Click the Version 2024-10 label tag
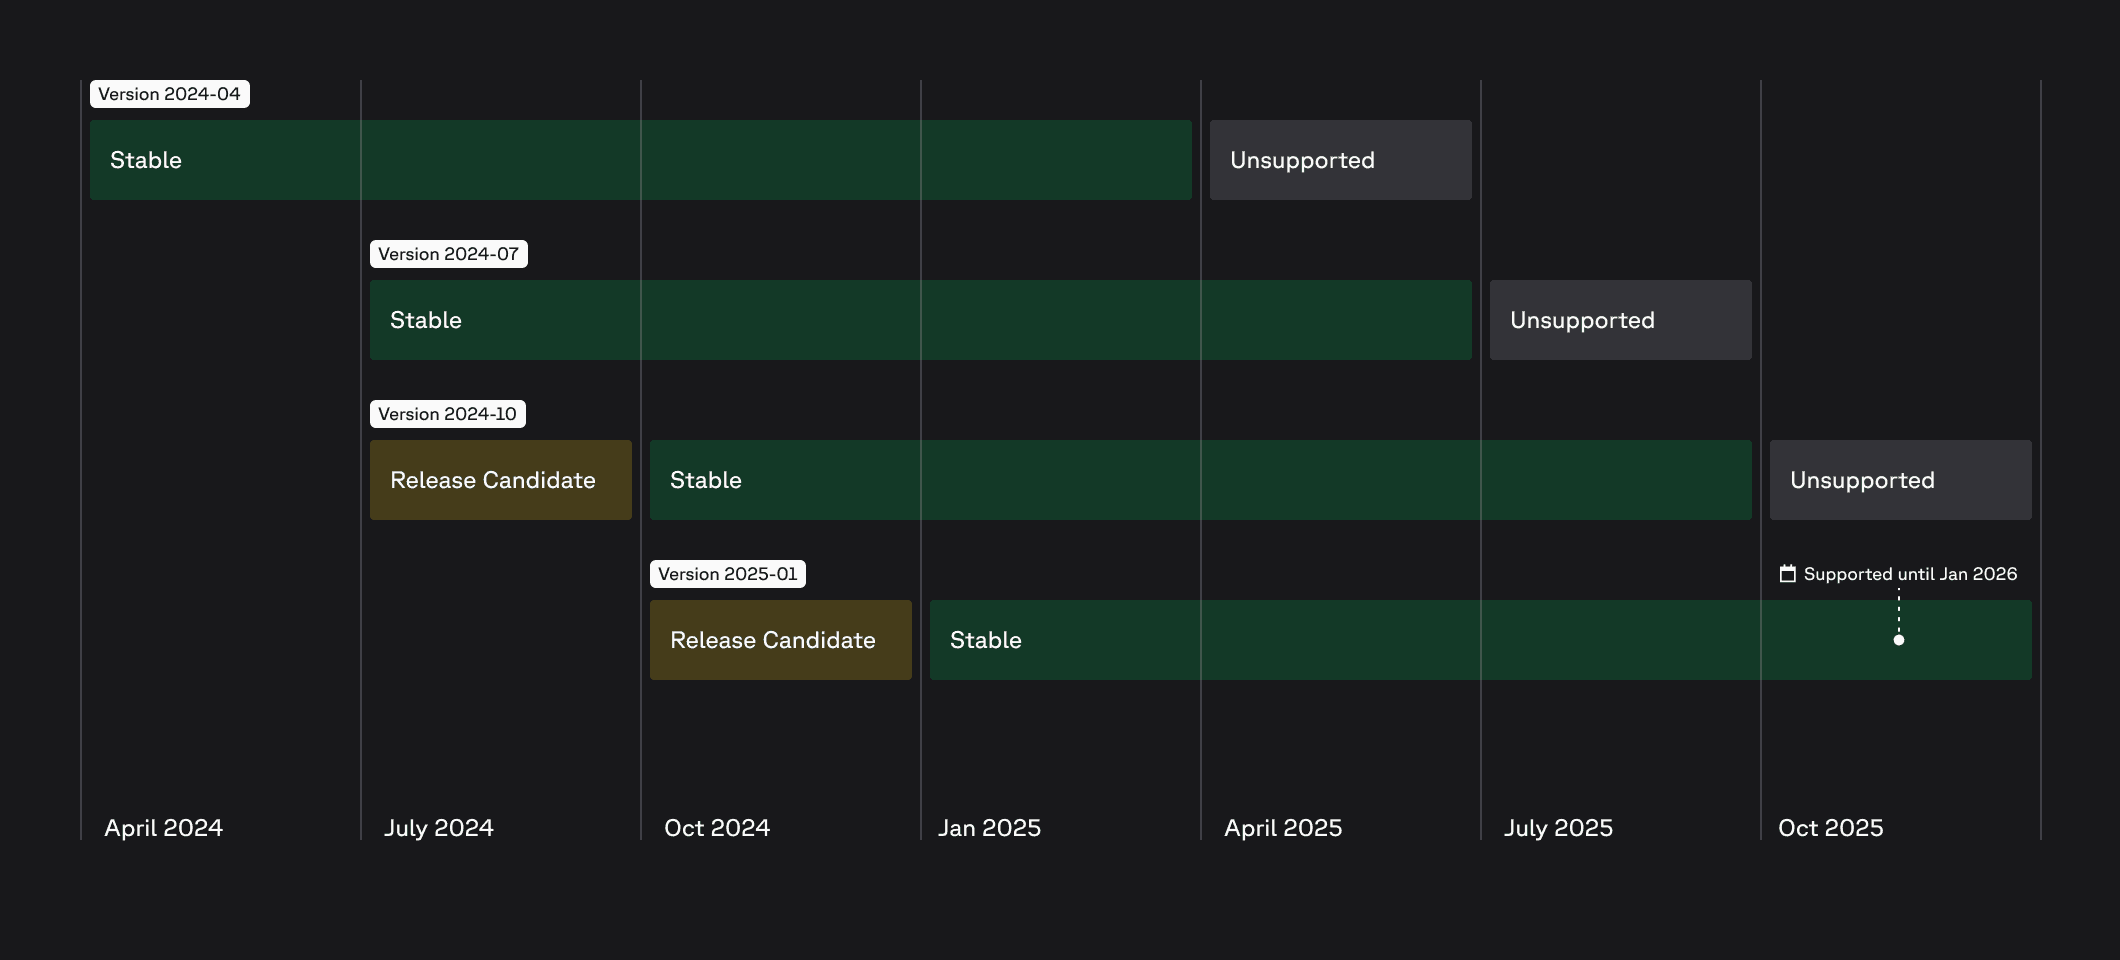 447,414
